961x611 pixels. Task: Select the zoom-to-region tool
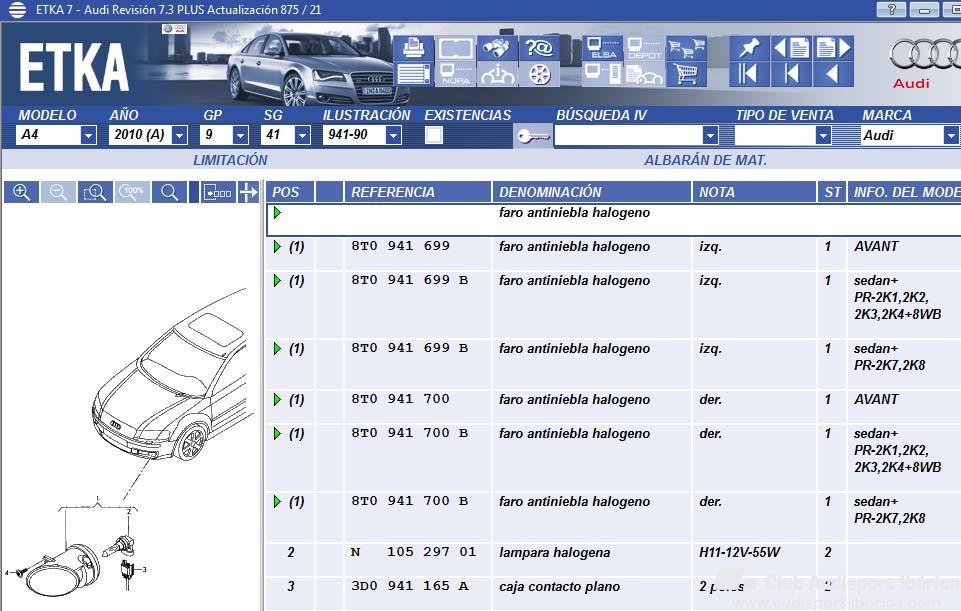click(95, 192)
